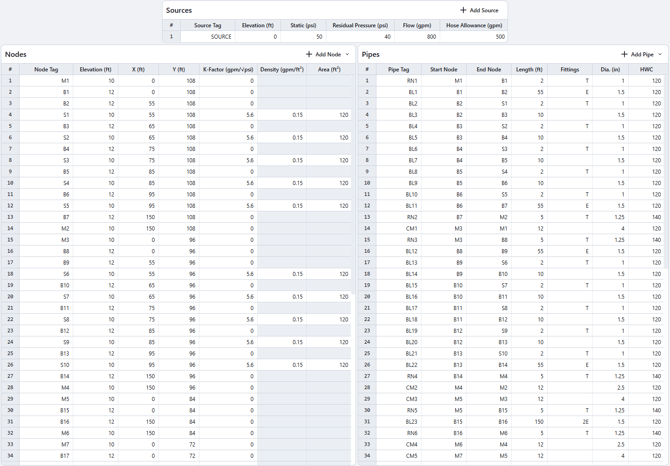Click the Start Node column header

point(444,69)
